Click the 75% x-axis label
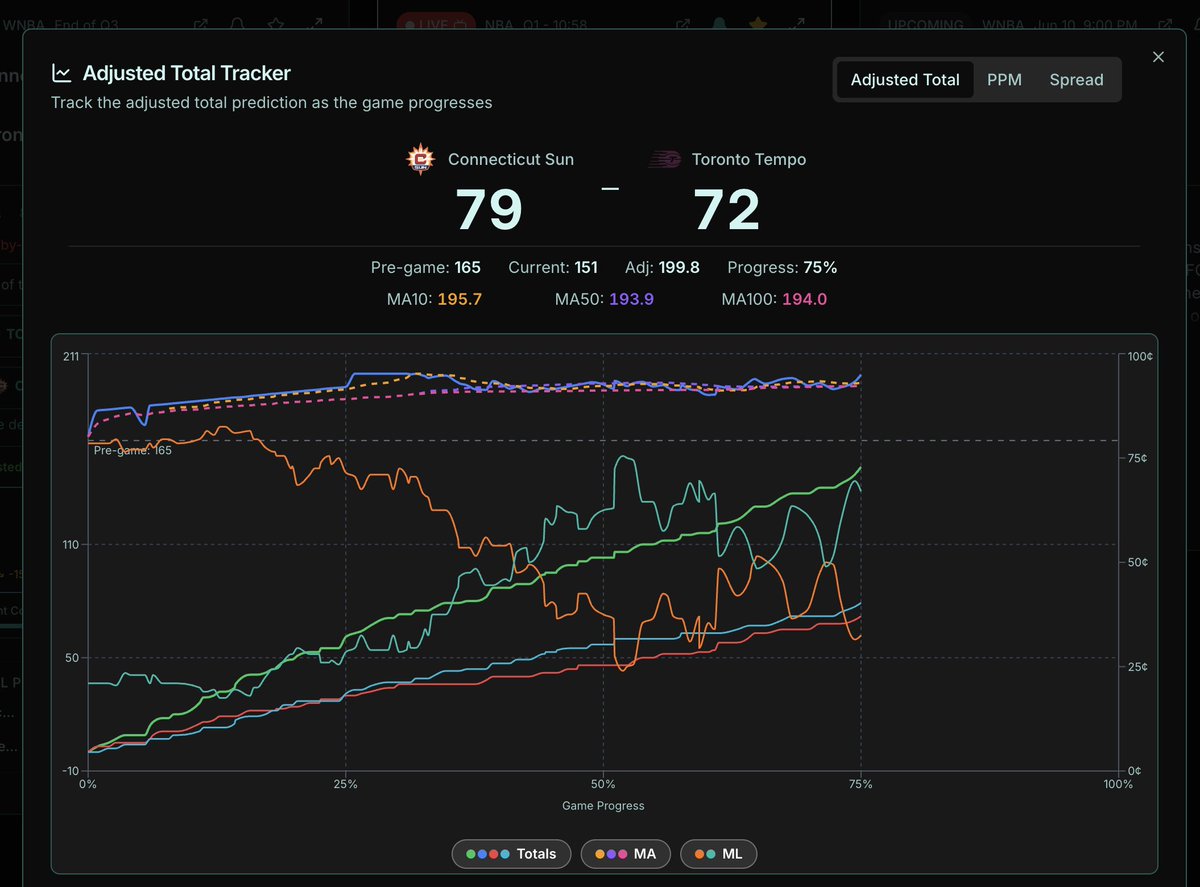 [x=860, y=785]
